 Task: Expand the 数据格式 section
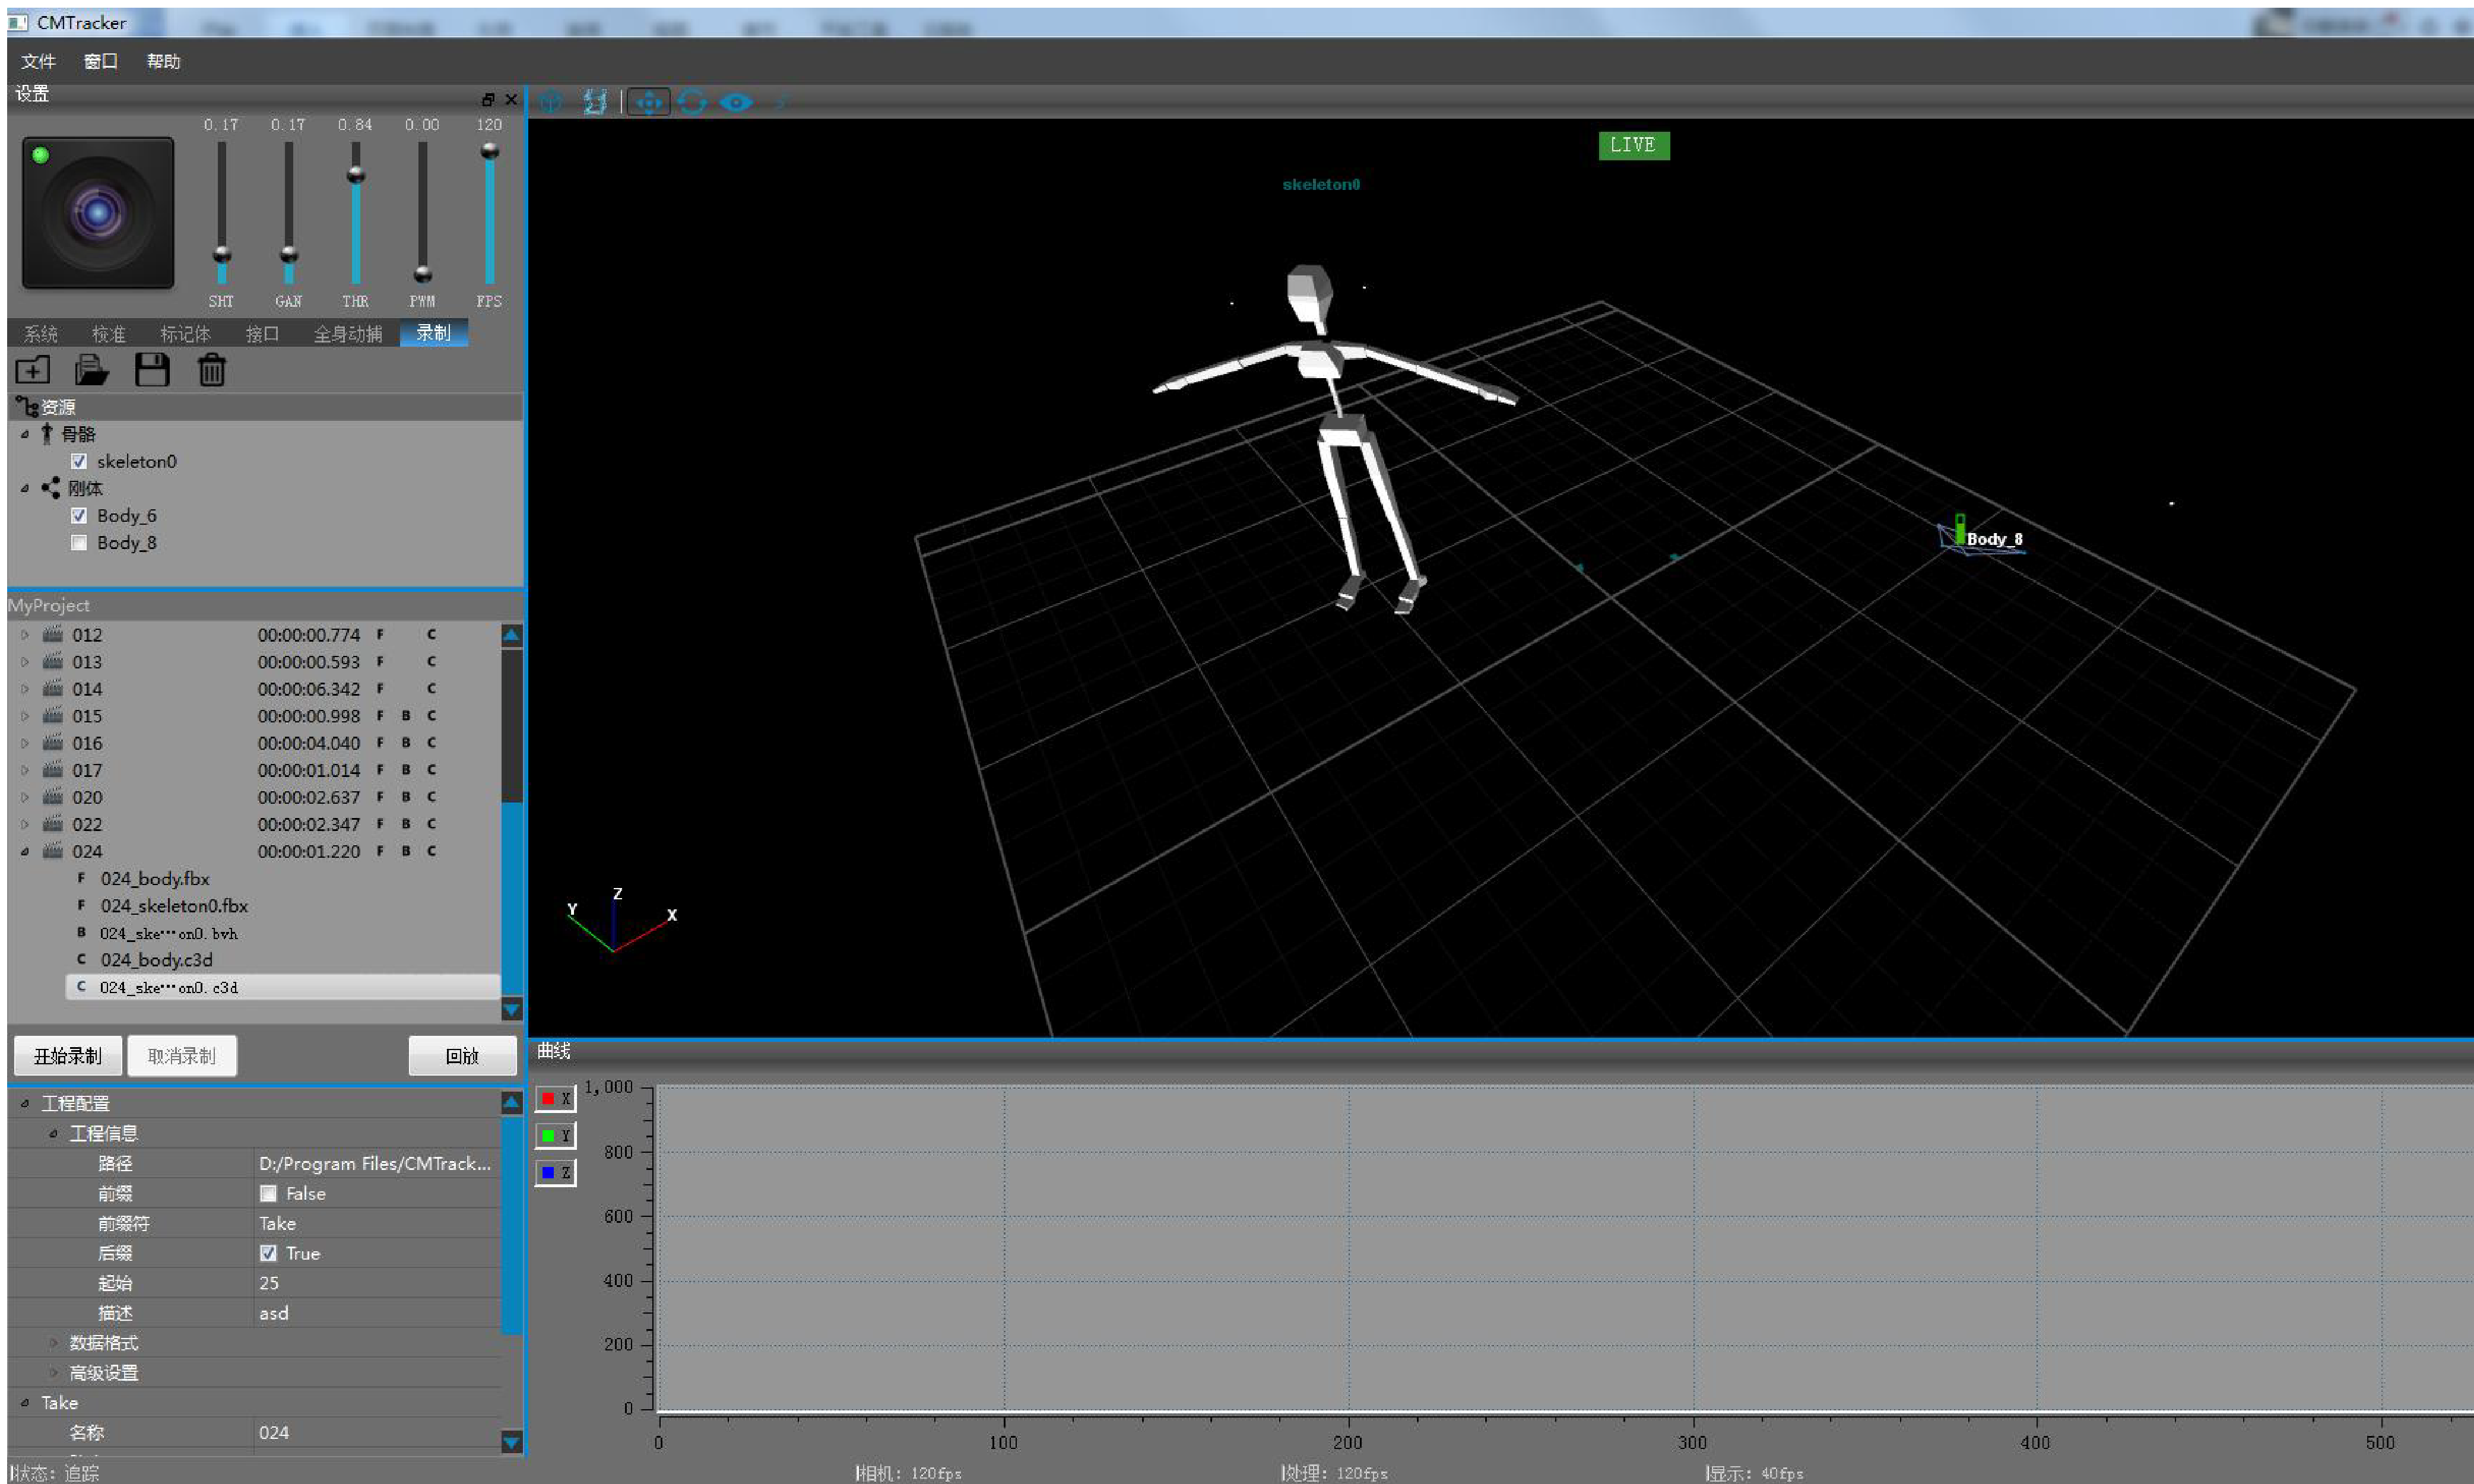[x=54, y=1343]
